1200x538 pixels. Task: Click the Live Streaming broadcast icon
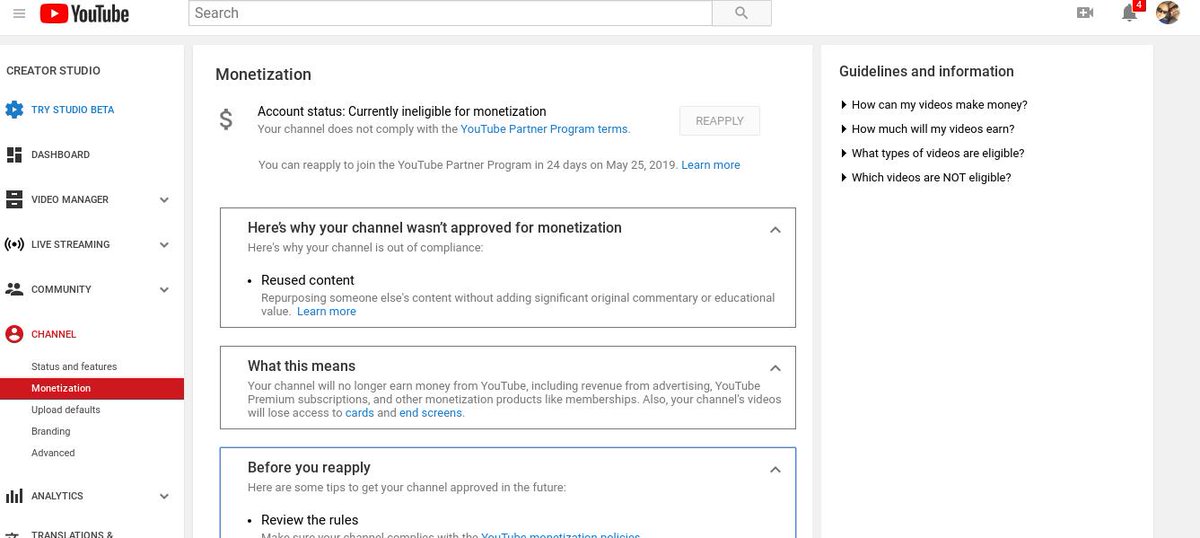point(14,245)
